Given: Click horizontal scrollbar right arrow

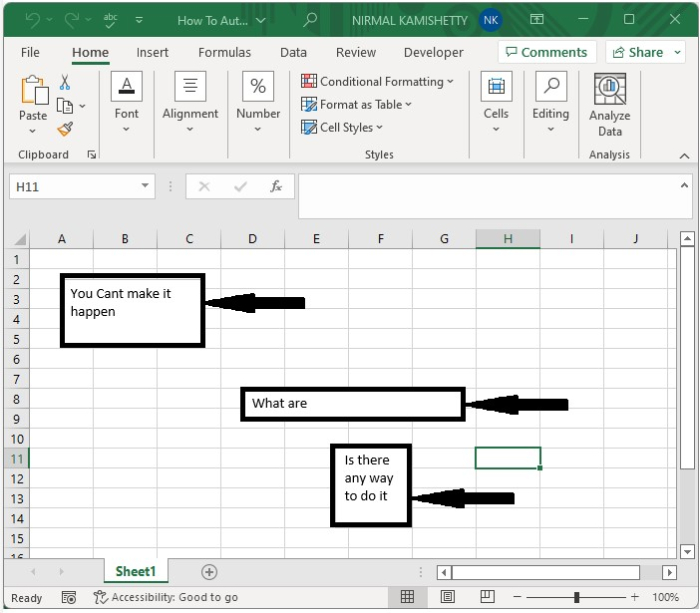Looking at the screenshot, I should (669, 572).
